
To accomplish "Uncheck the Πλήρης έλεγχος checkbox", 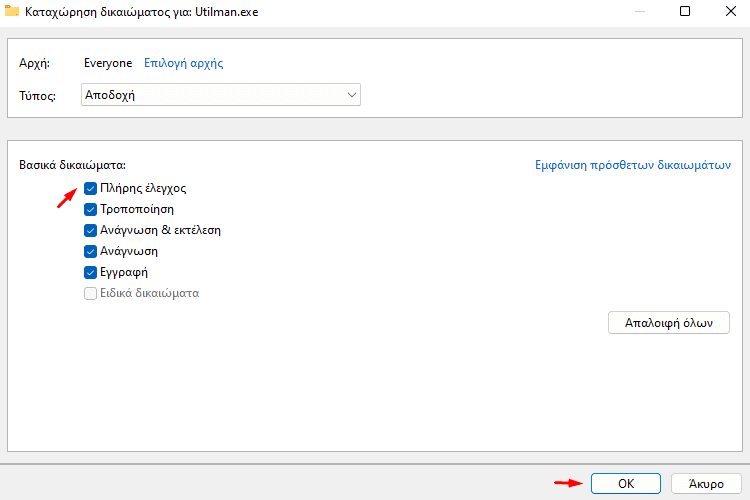I will coord(90,189).
